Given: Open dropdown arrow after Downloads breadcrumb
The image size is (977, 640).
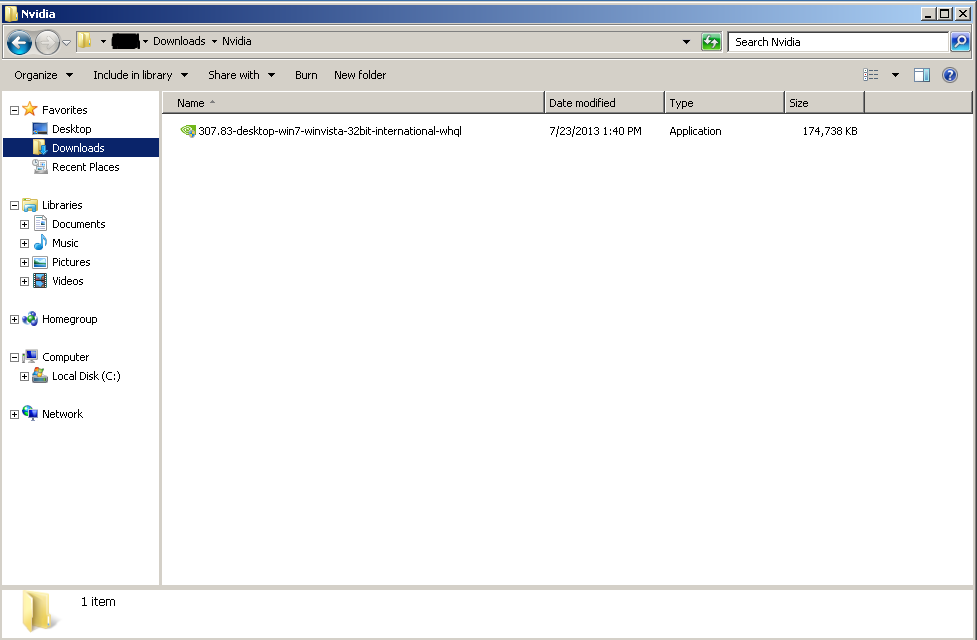Looking at the screenshot, I should (214, 41).
